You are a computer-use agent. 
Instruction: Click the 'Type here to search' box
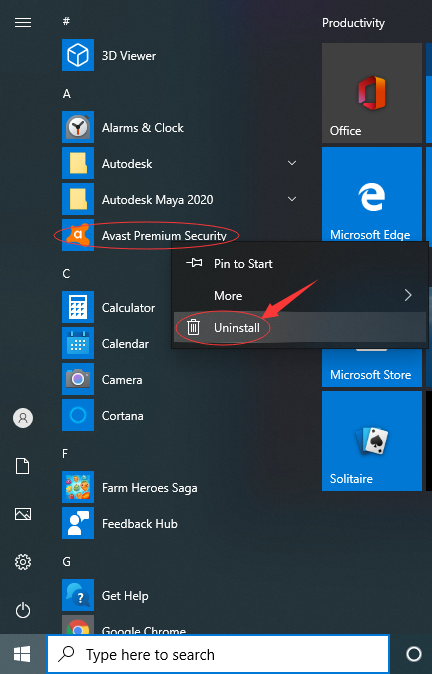[x=218, y=654]
